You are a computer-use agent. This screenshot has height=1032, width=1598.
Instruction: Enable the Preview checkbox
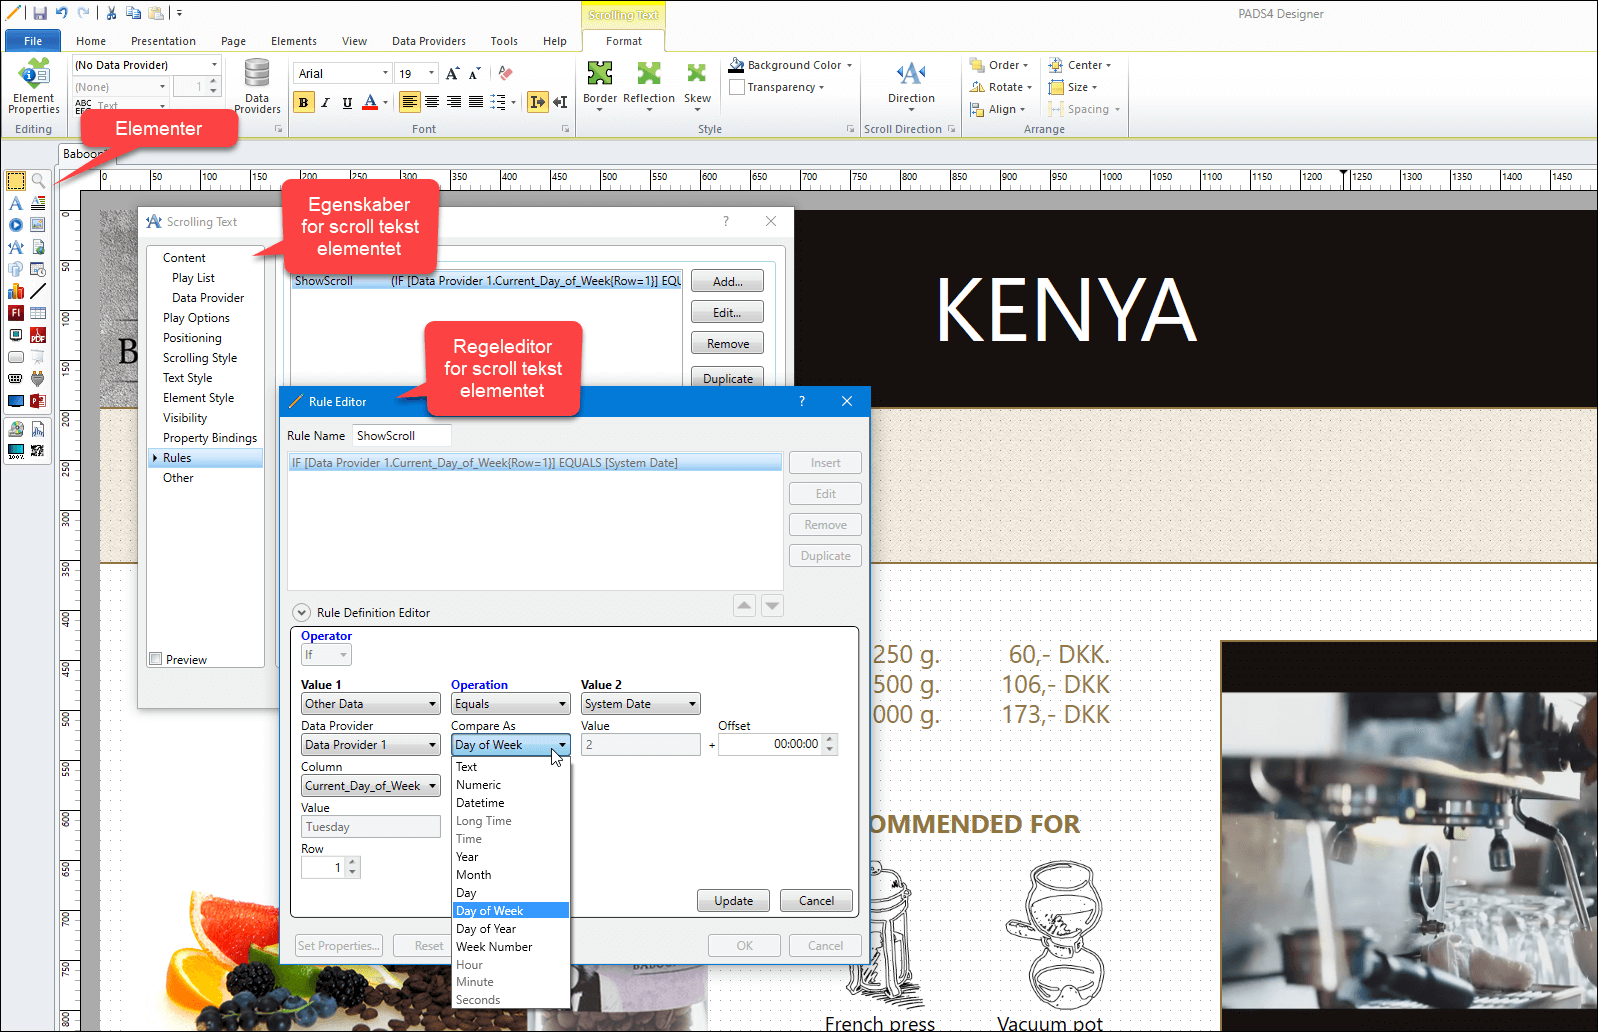coord(155,659)
